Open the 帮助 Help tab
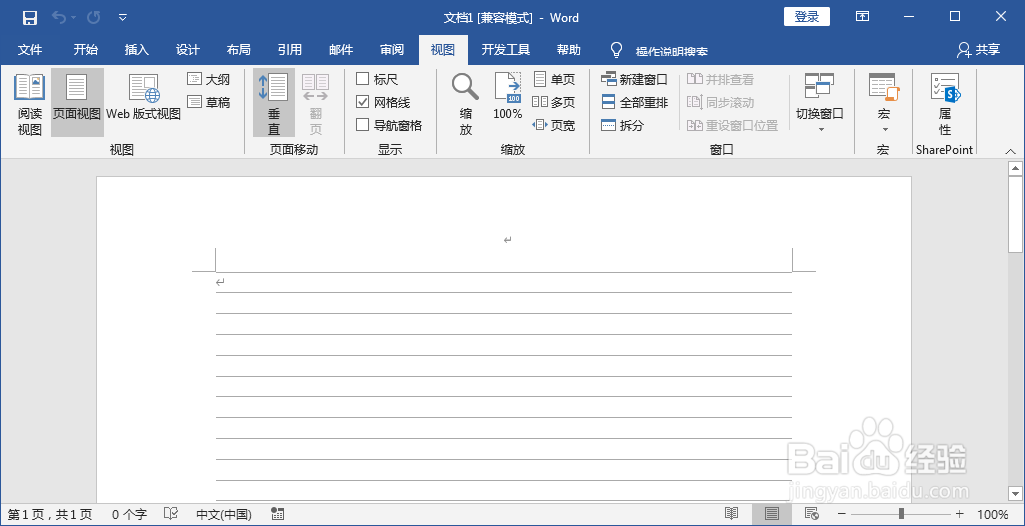 tap(568, 50)
